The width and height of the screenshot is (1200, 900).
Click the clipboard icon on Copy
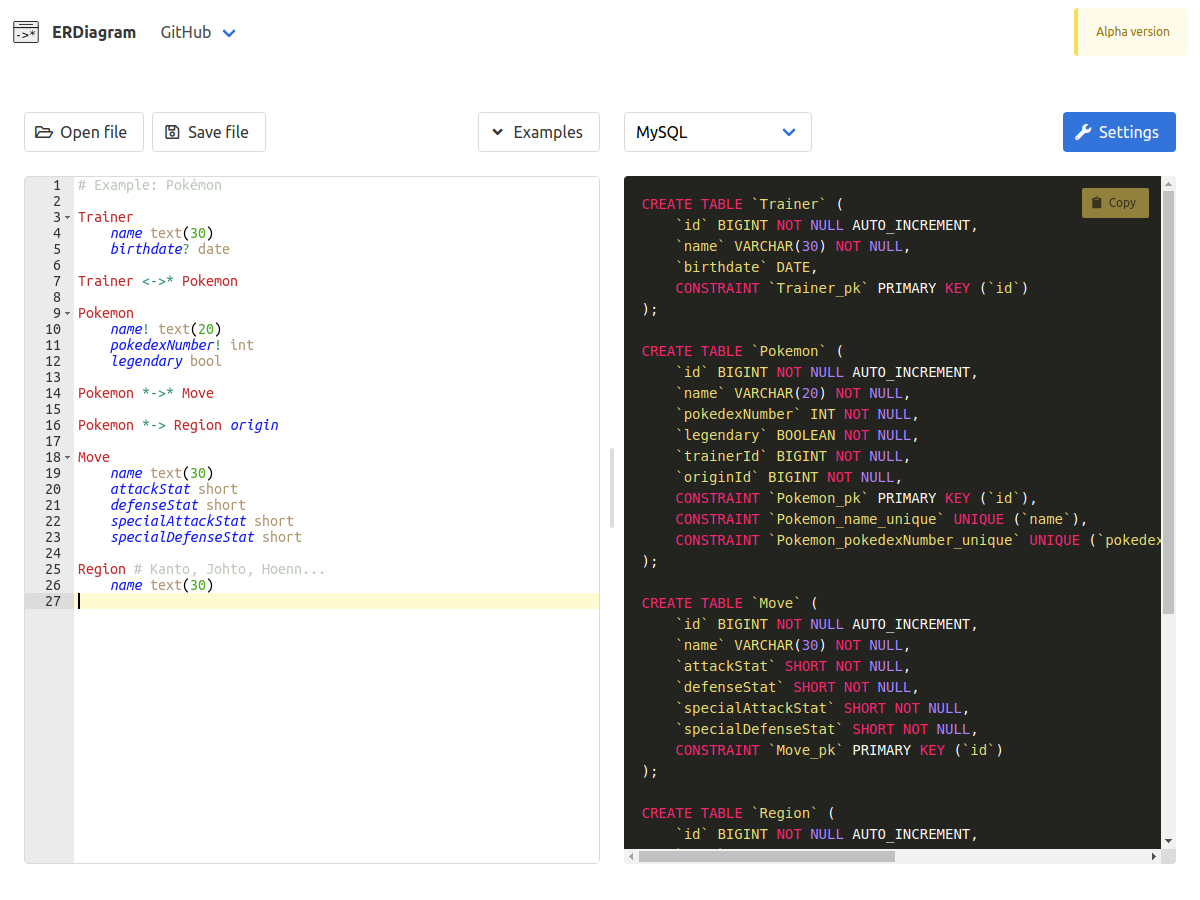coord(1097,203)
